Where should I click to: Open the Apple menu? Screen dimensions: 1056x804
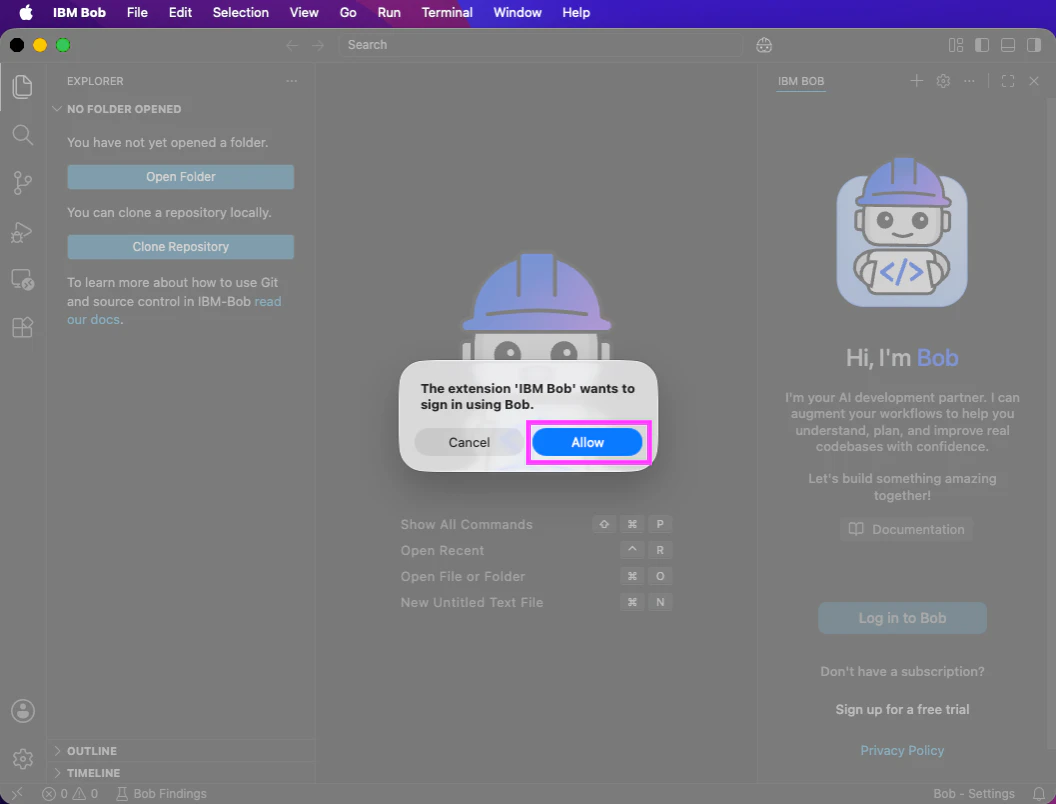(x=25, y=13)
